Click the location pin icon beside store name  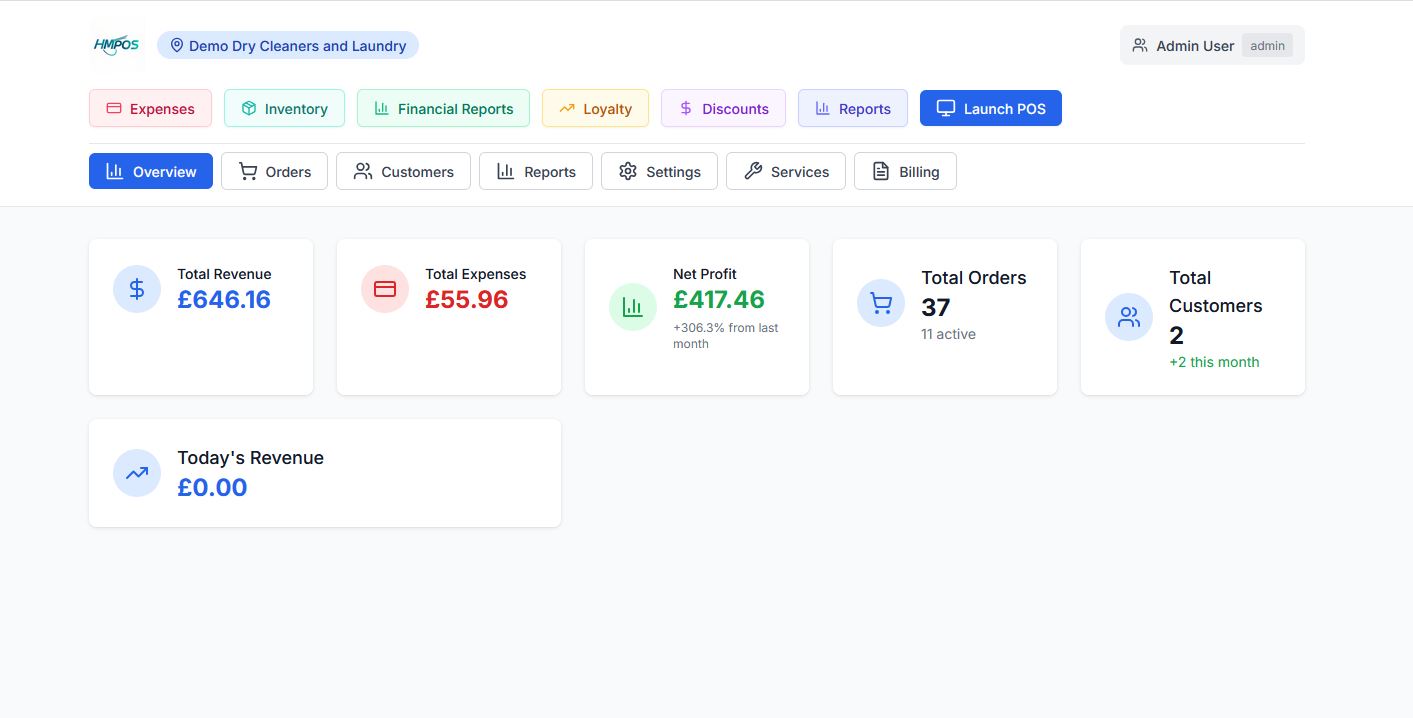click(177, 45)
